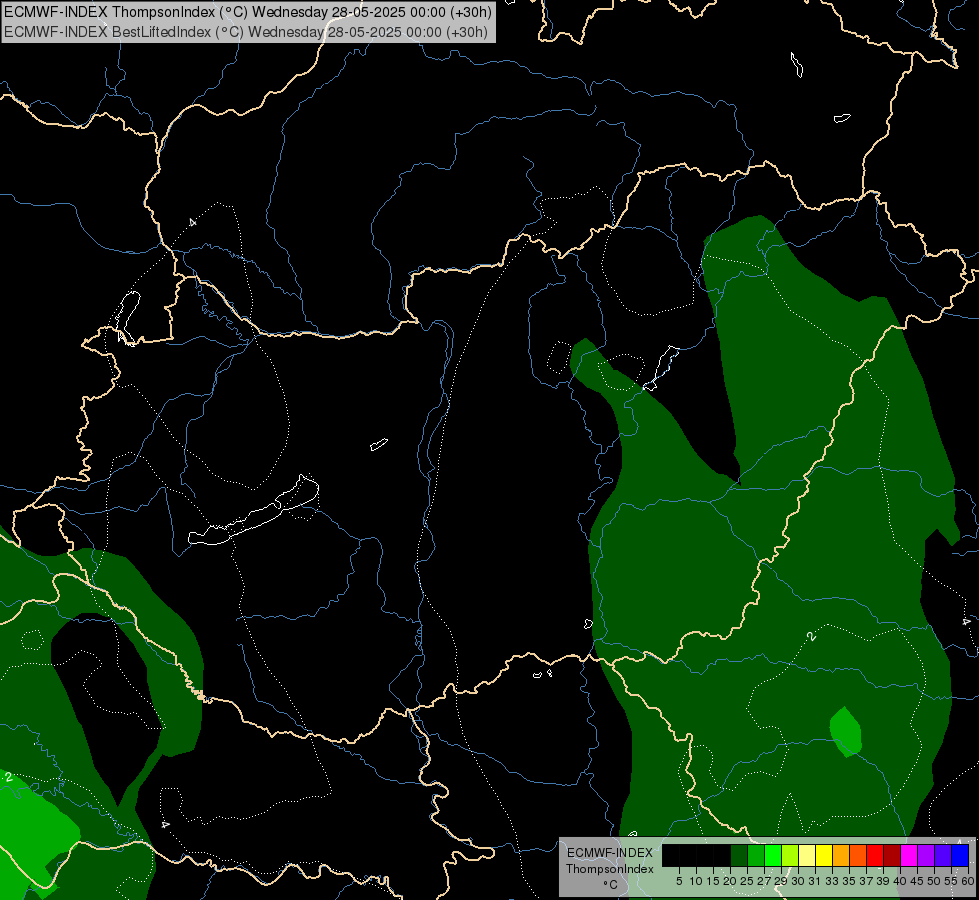The width and height of the screenshot is (979, 900).
Task: Click the legend tick value 40
Action: click(x=900, y=881)
